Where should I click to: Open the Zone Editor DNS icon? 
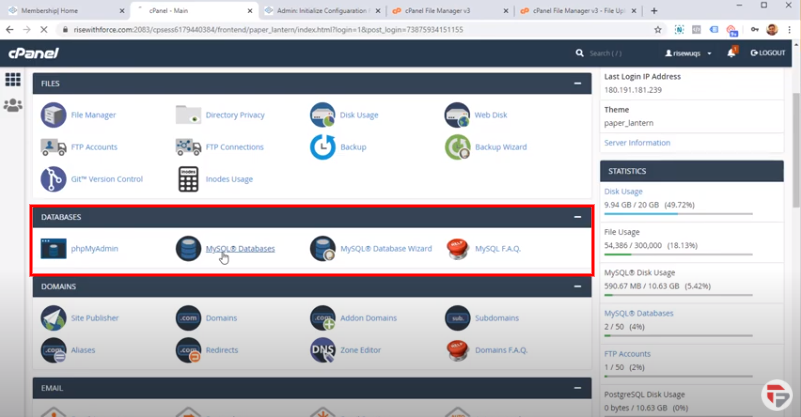point(322,350)
